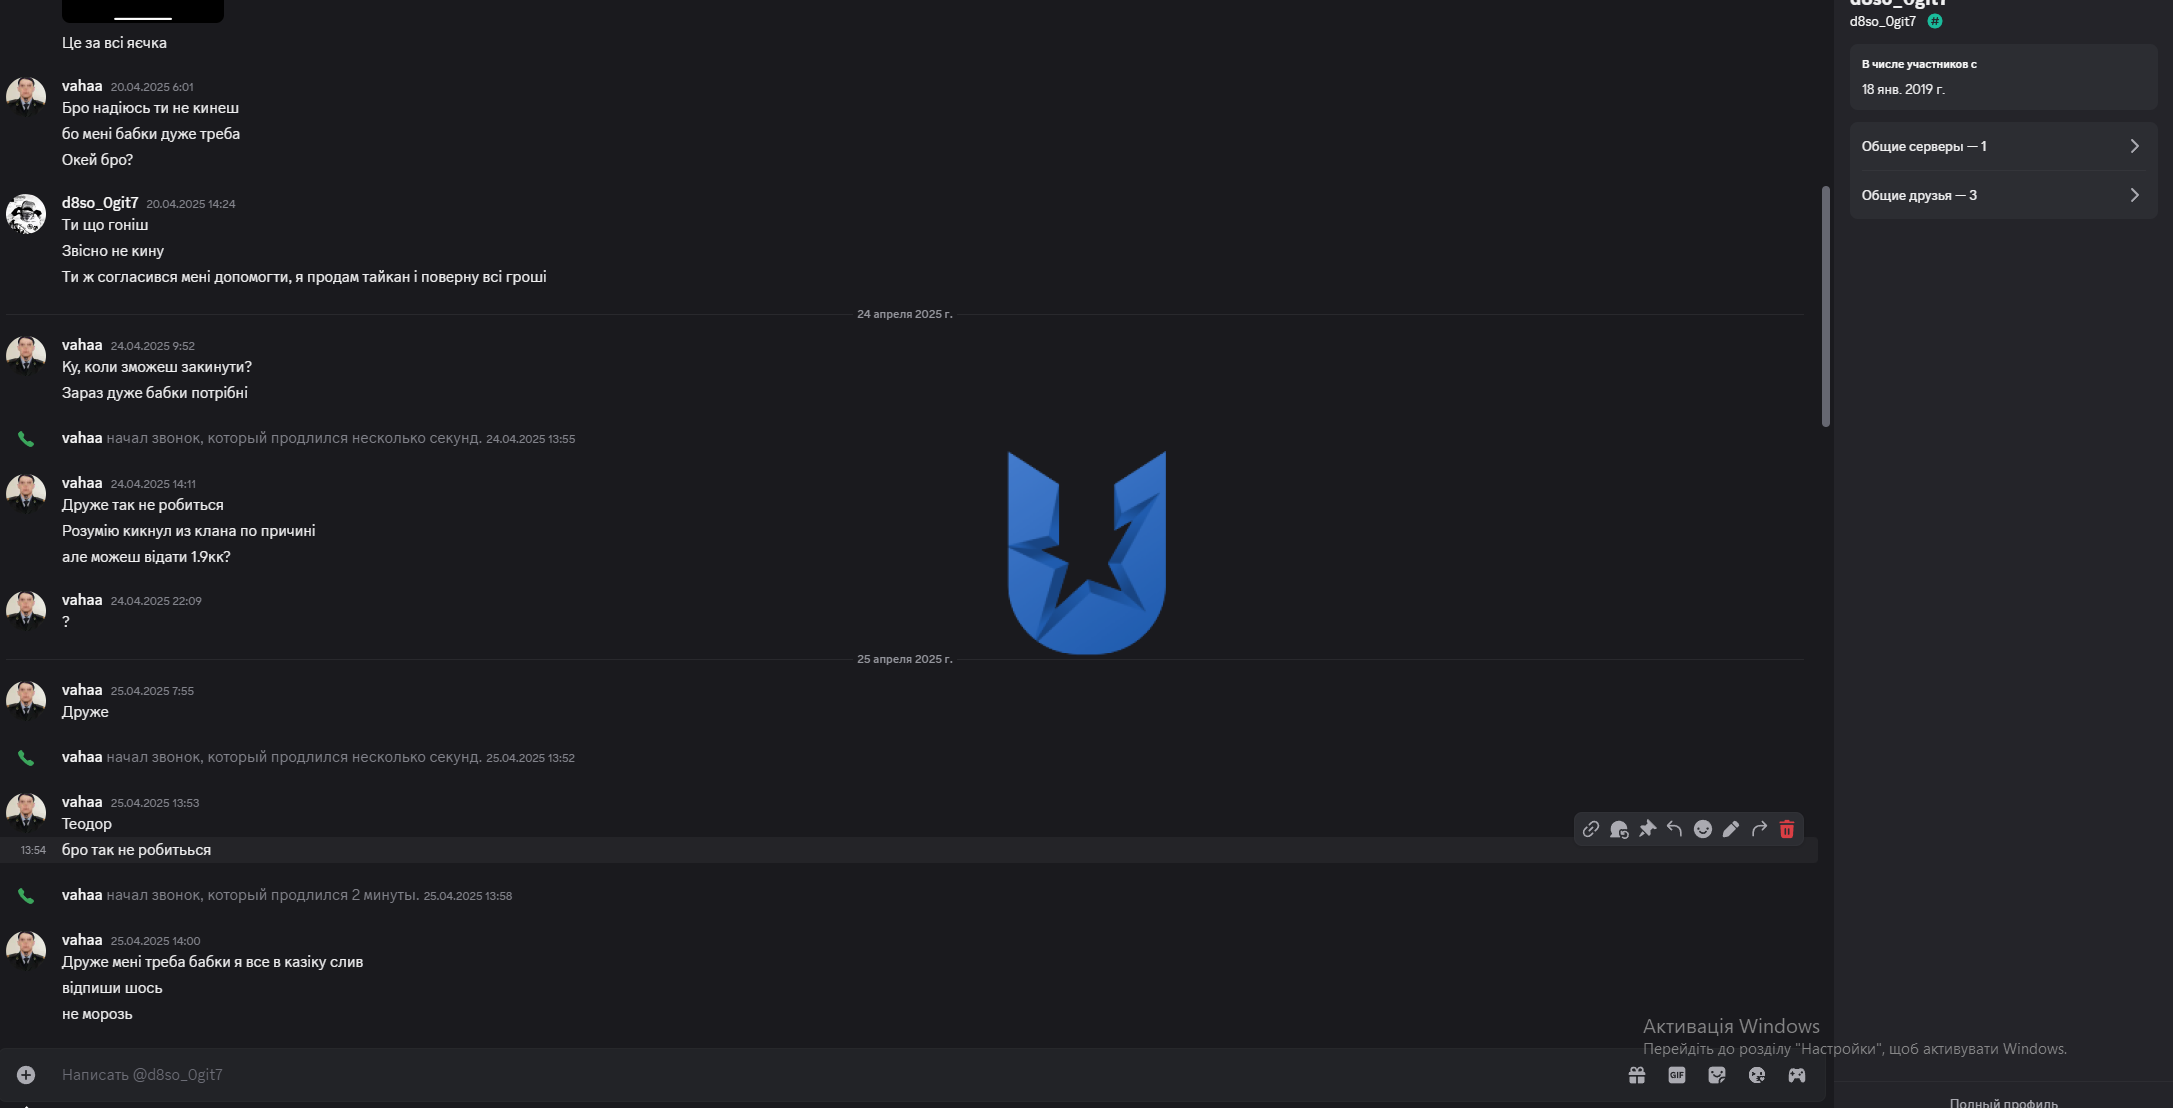The image size is (2173, 1108).
Task: Click username vahaa at 24.04.2025 22:09
Action: click(x=82, y=600)
